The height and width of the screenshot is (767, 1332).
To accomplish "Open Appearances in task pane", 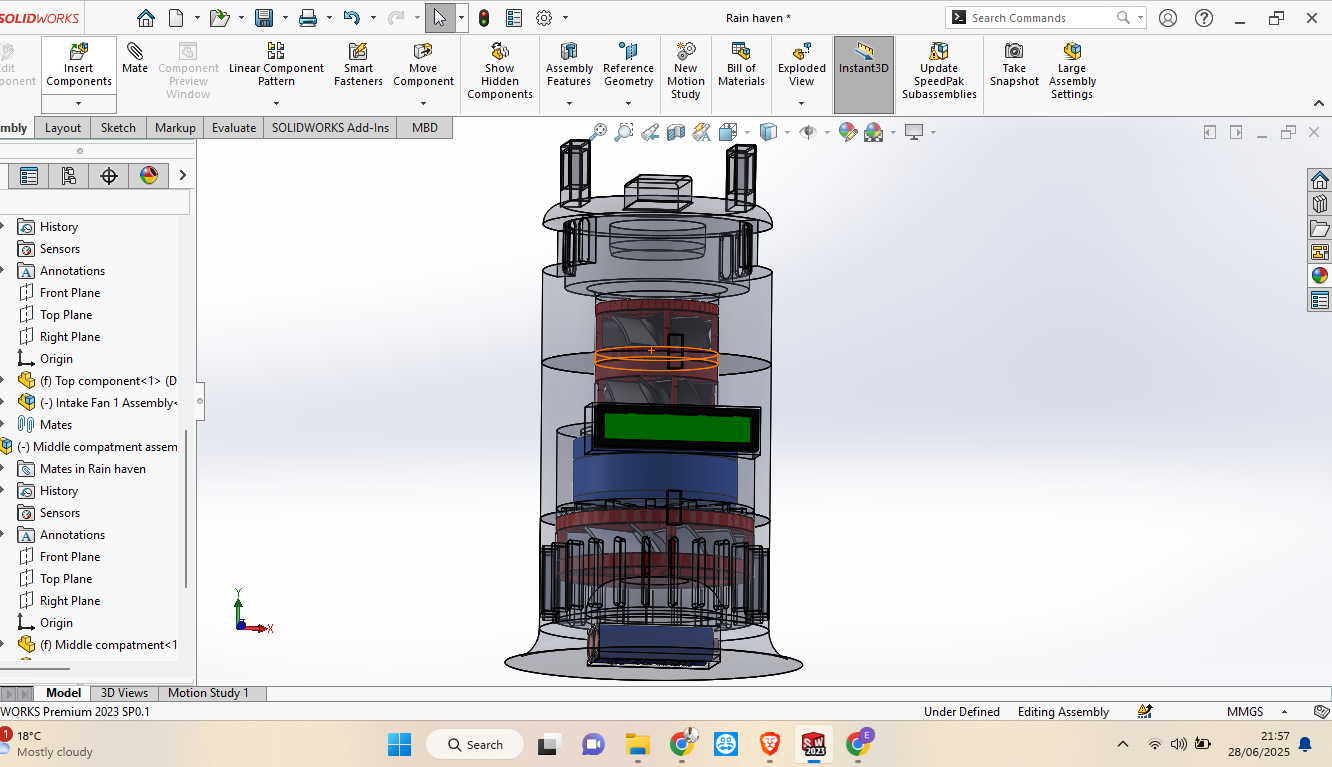I will 1320,275.
